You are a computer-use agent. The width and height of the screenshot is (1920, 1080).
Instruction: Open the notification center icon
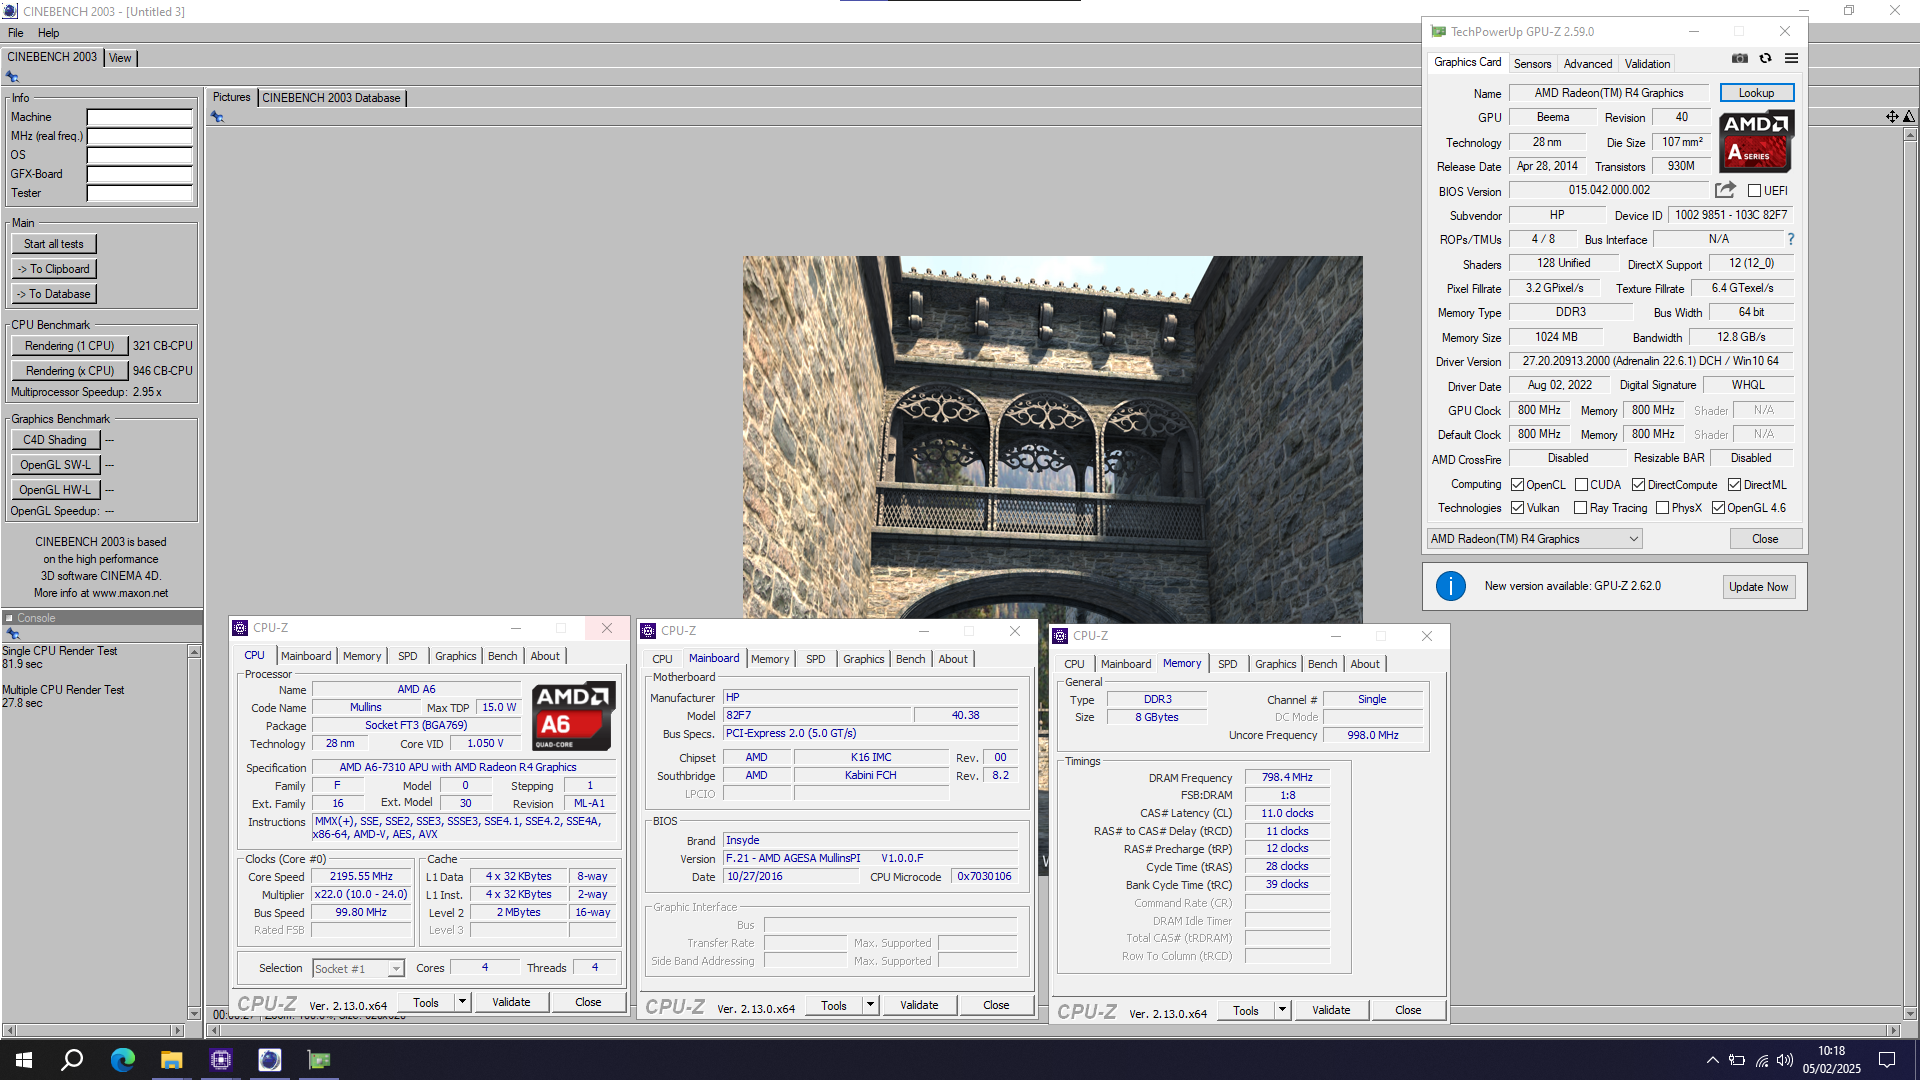point(1887,1060)
